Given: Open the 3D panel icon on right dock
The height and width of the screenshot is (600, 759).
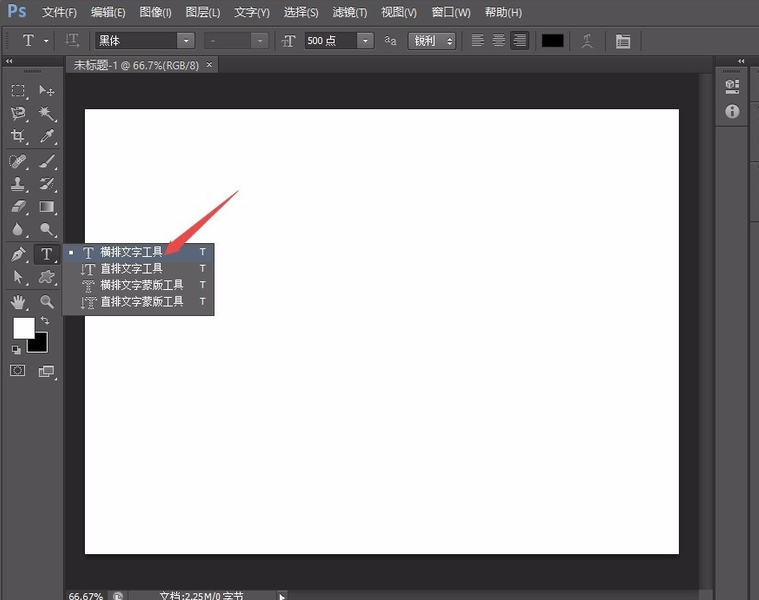Looking at the screenshot, I should (x=732, y=87).
